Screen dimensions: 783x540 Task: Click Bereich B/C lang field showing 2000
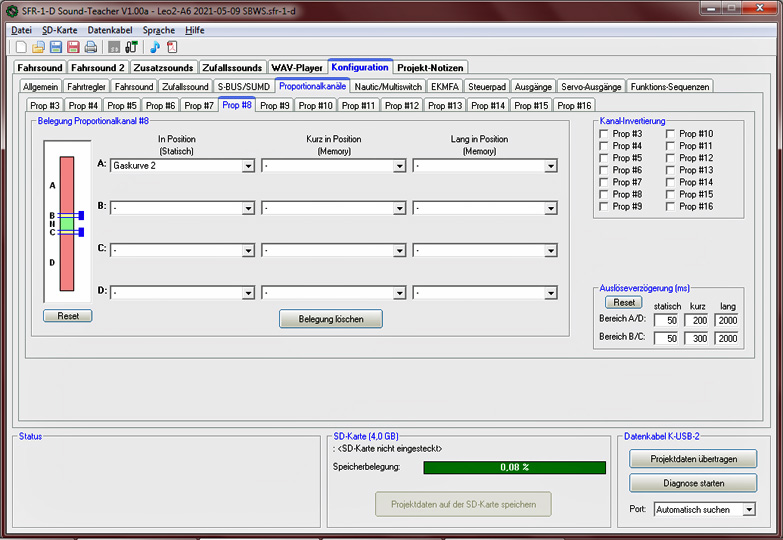coord(727,338)
